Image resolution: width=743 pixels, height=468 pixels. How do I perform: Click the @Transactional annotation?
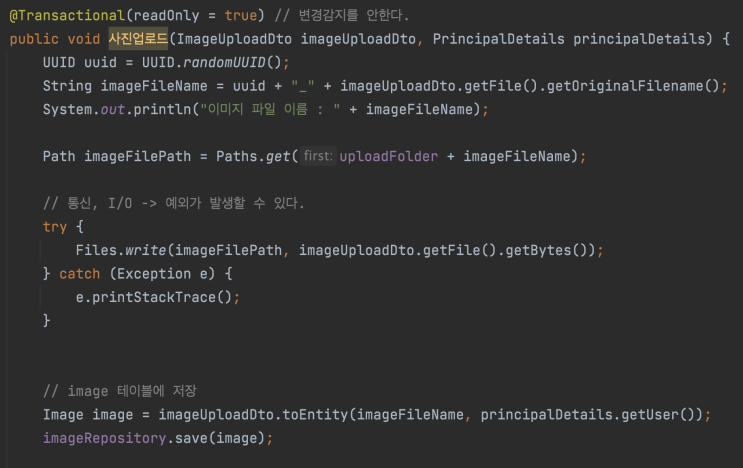tap(67, 16)
